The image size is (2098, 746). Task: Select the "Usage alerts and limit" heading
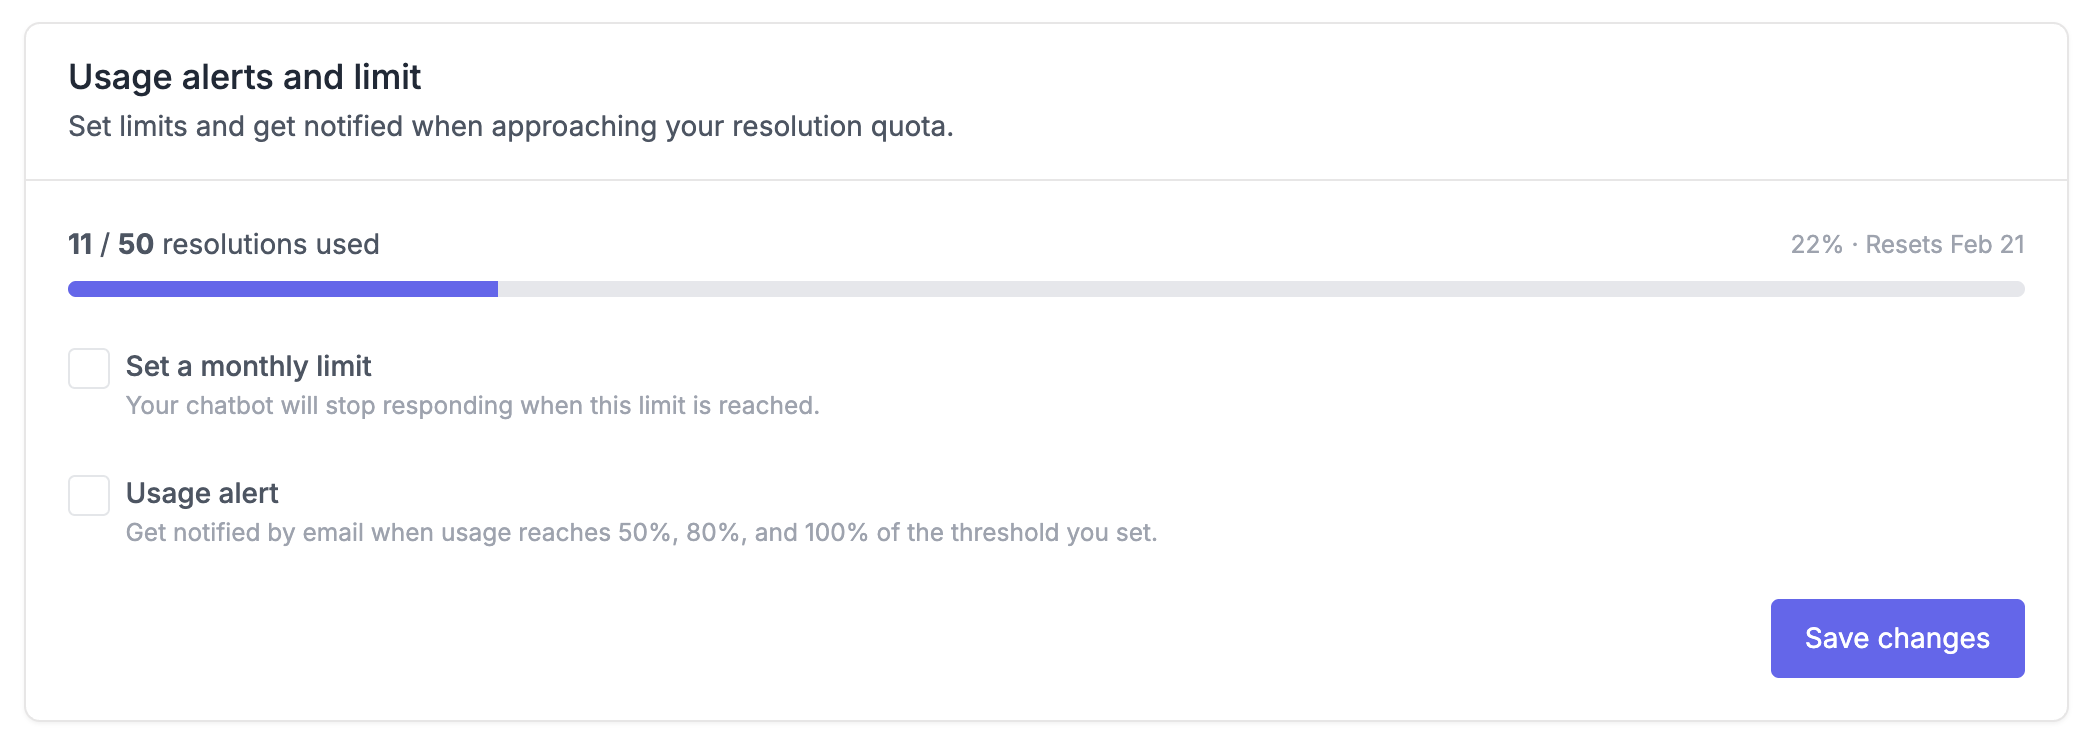[x=245, y=77]
